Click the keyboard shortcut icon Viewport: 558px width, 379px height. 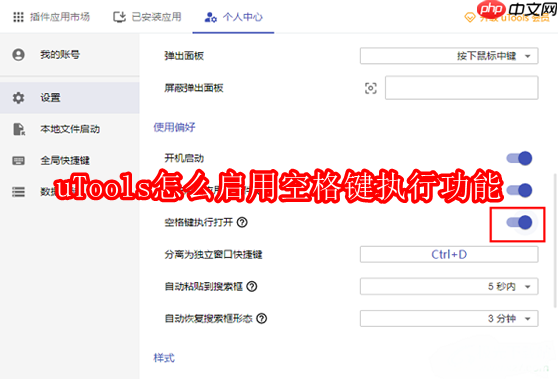pos(19,160)
